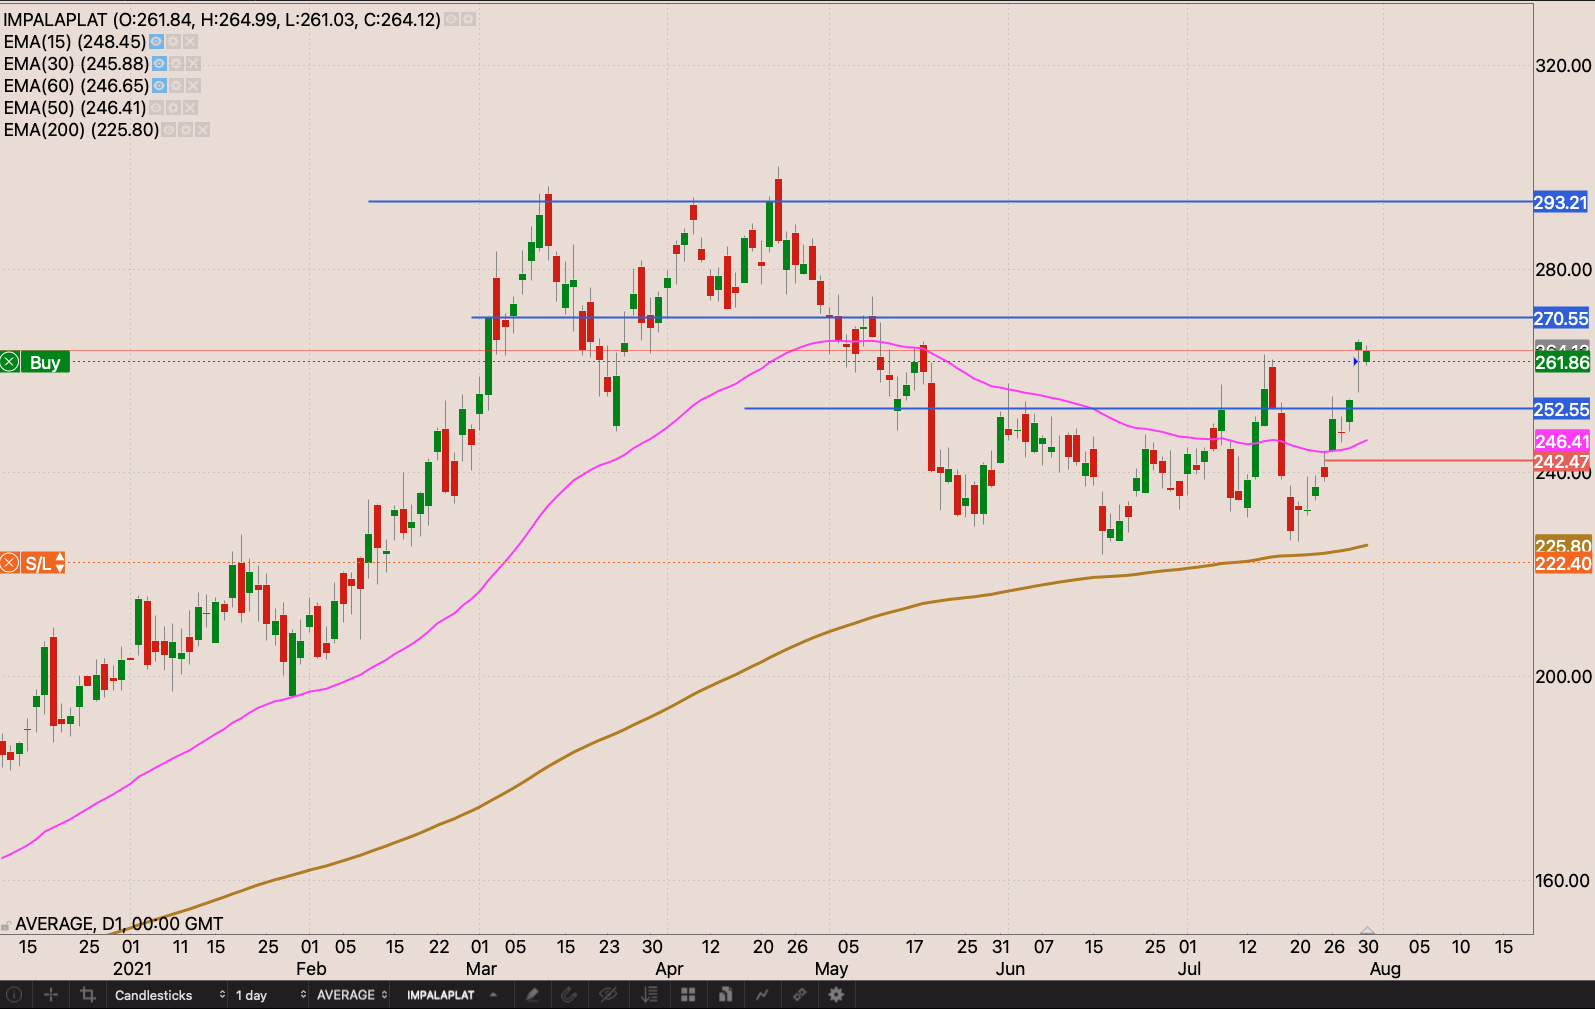Select the crosshair cursor tool
Viewport: 1595px width, 1009px height.
coord(51,995)
